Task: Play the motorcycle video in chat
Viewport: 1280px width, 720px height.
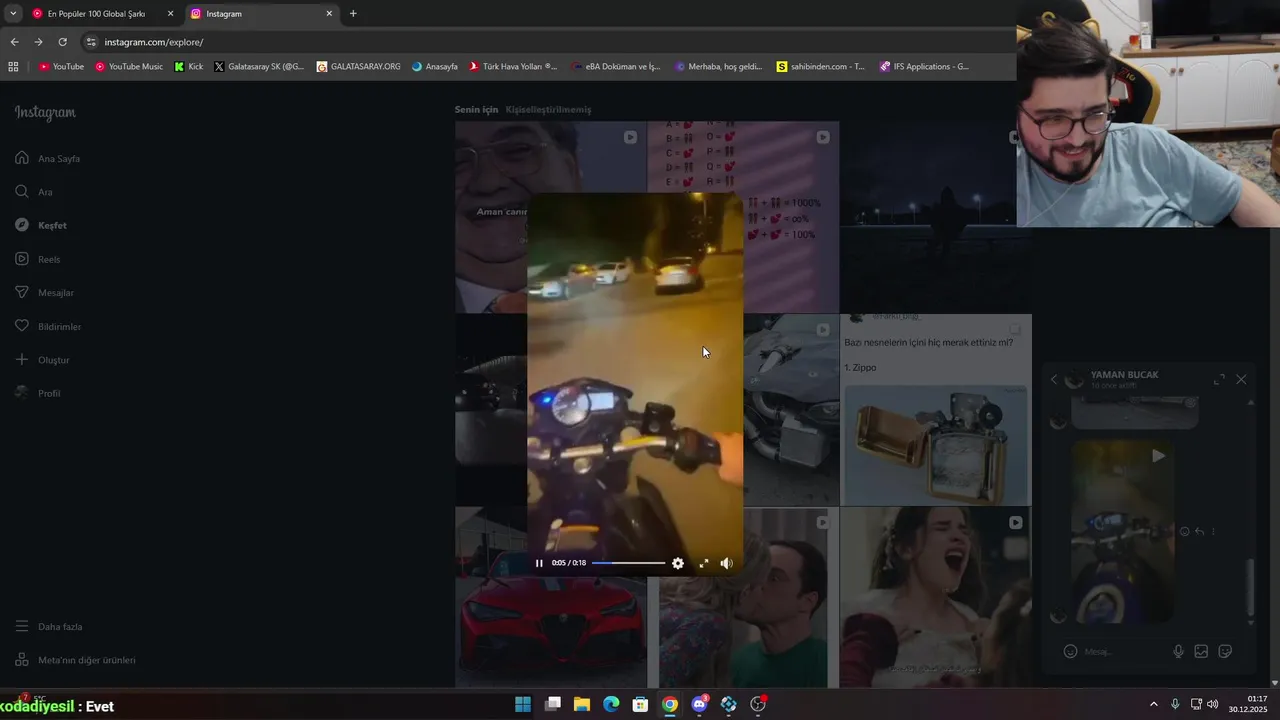Action: tap(1157, 456)
